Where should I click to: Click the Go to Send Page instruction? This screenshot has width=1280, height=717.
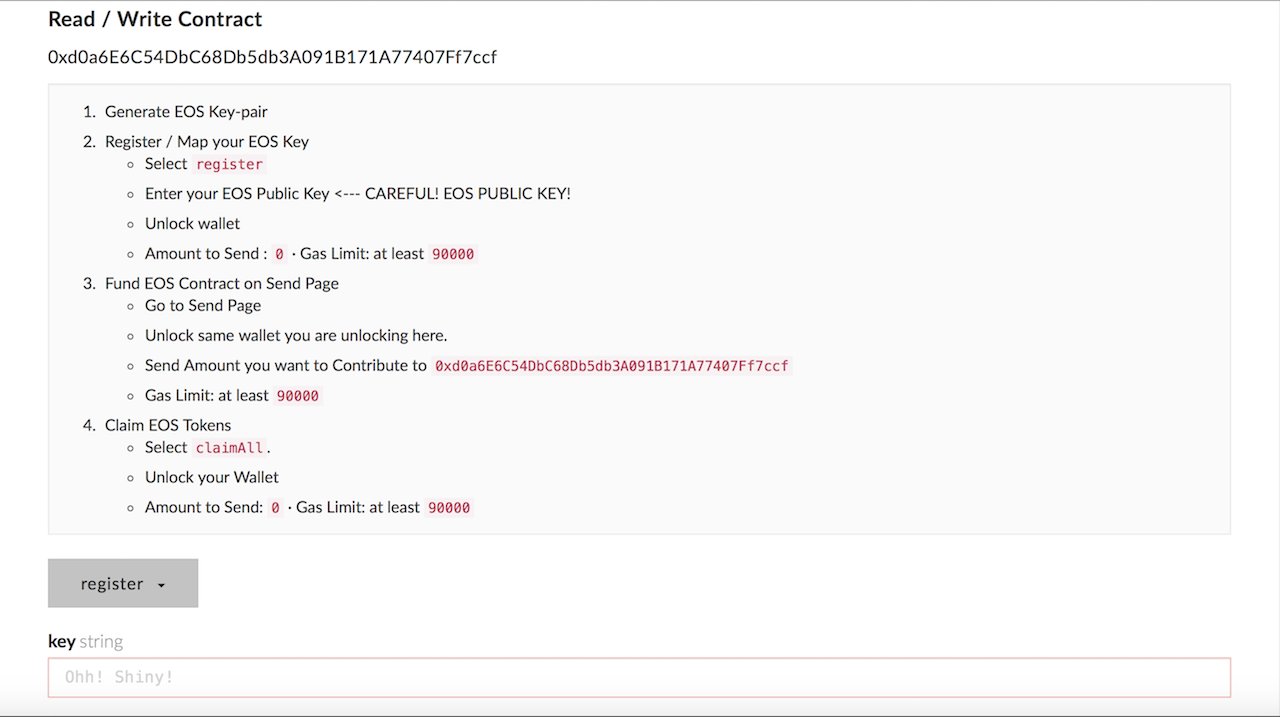202,306
